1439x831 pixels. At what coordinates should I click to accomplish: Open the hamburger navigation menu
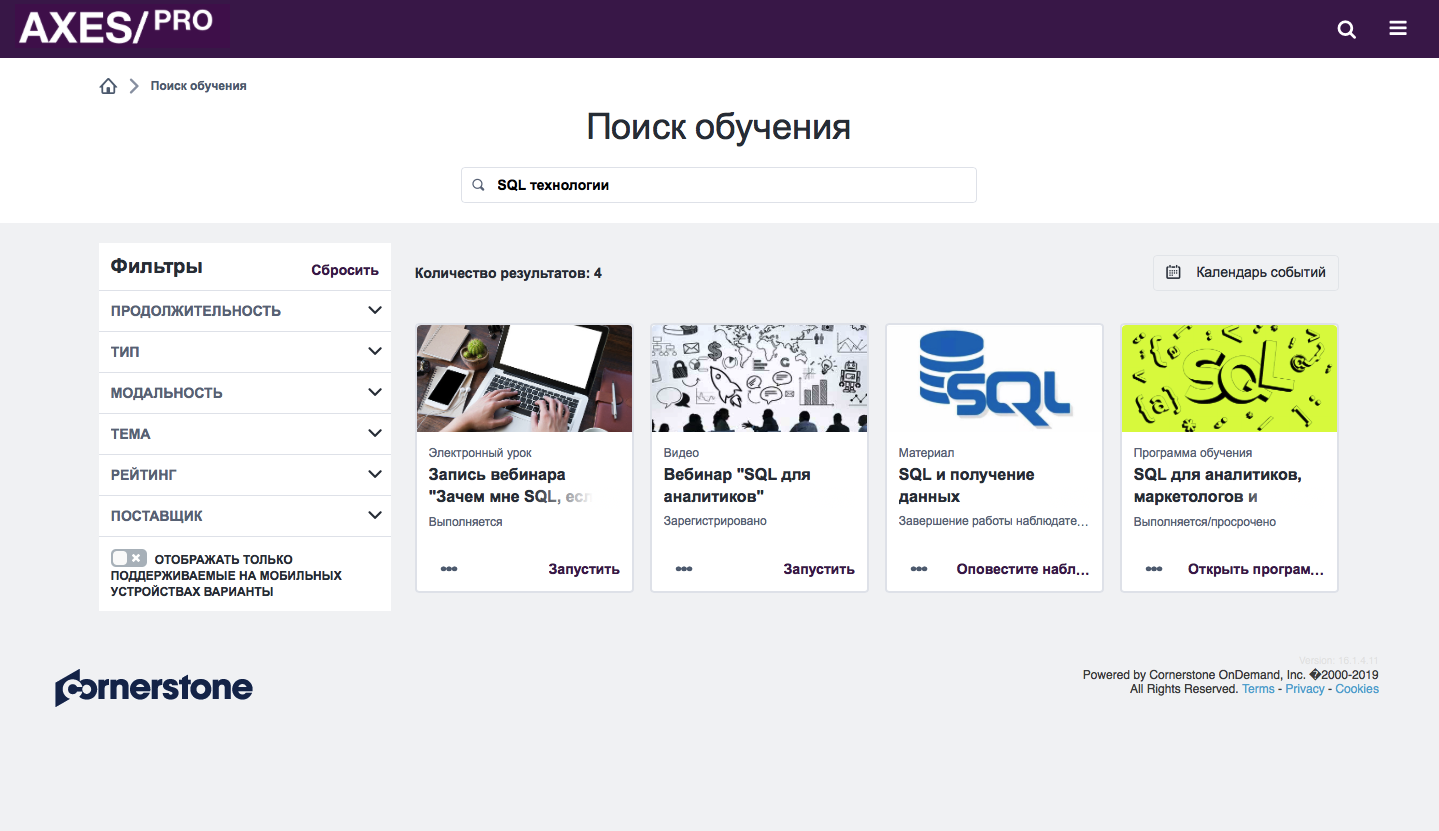pyautogui.click(x=1398, y=28)
